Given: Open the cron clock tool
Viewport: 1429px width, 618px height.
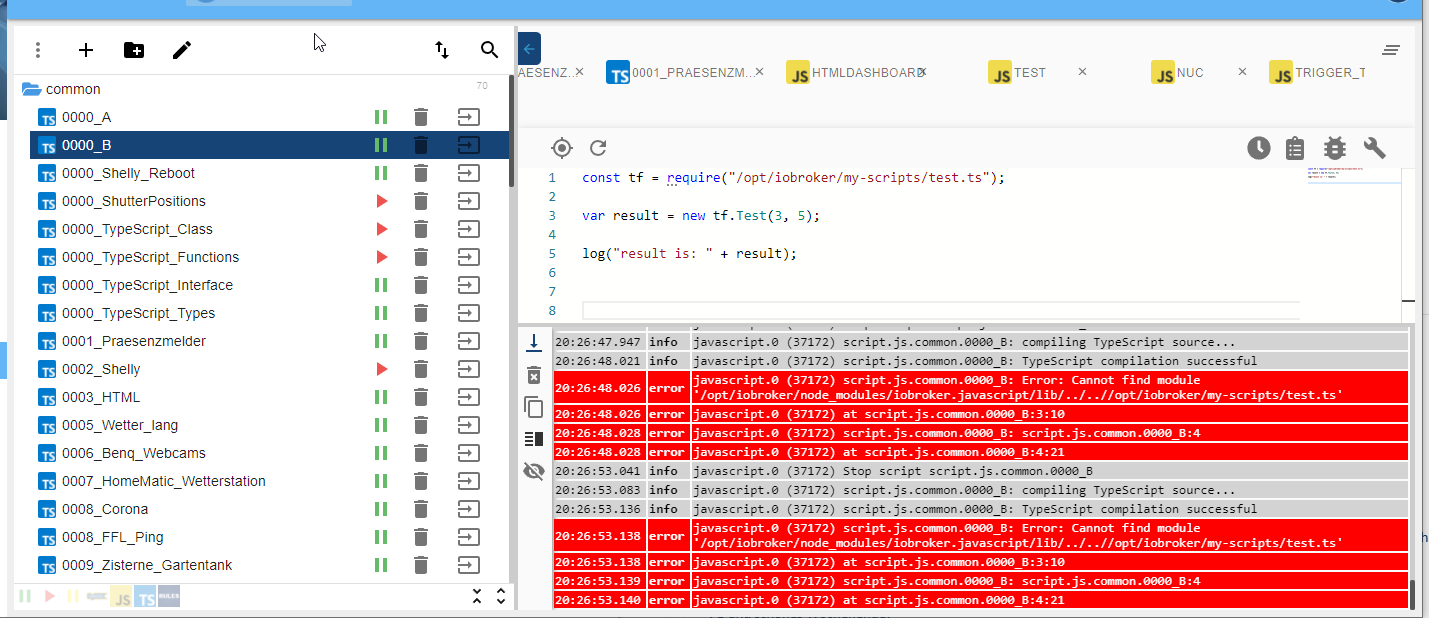Looking at the screenshot, I should tap(1259, 148).
